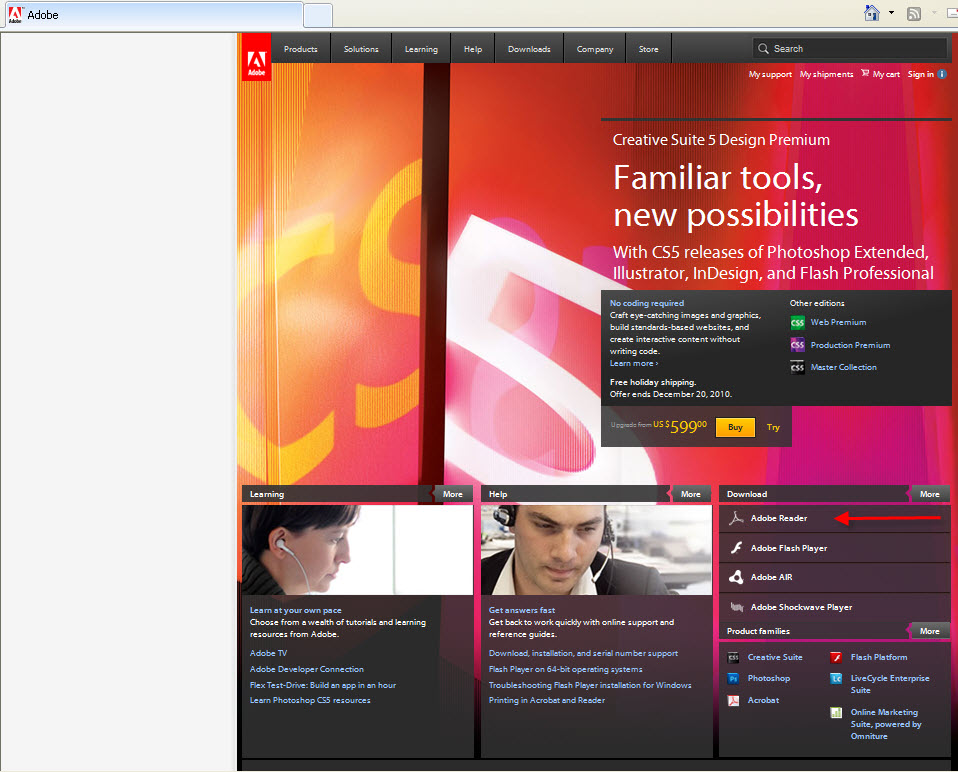Click inside the Search field

pos(850,49)
